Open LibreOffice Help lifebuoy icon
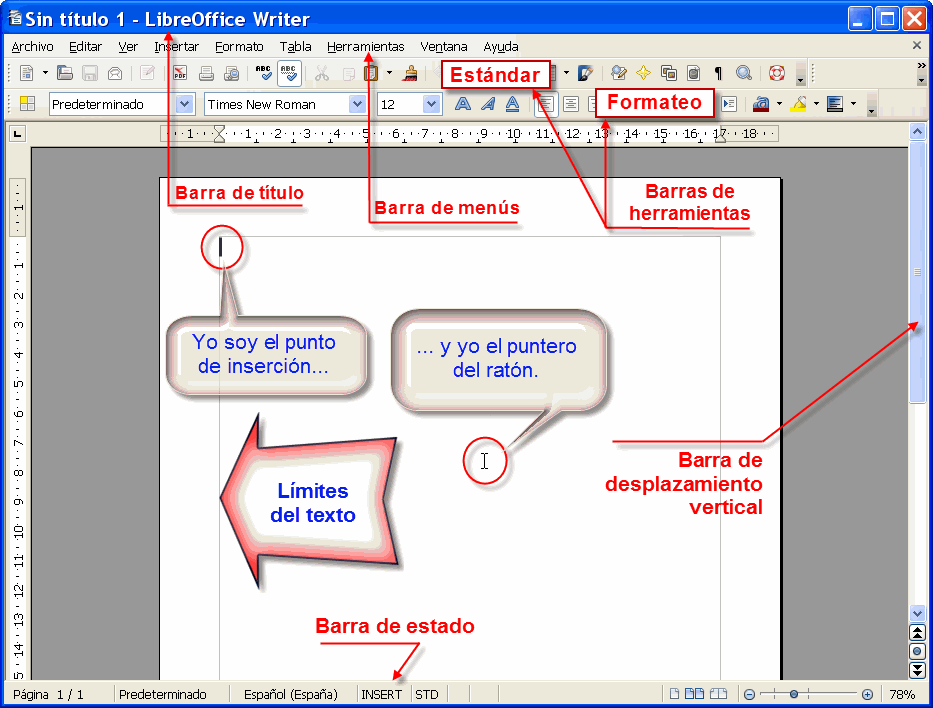933x708 pixels. tap(777, 73)
